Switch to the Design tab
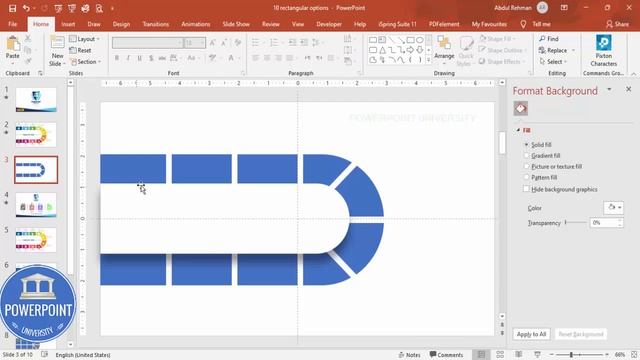 click(121, 24)
